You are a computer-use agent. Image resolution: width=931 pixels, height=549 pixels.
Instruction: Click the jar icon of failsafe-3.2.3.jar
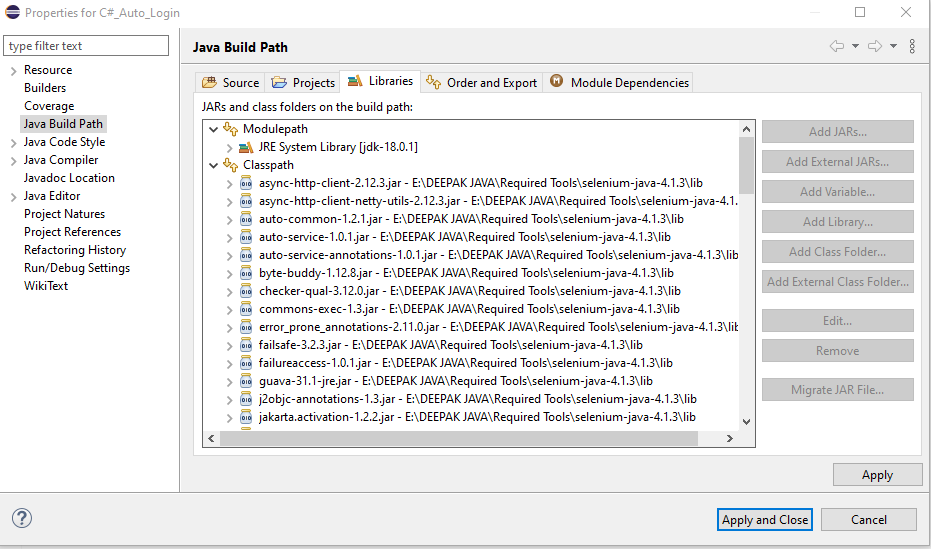click(x=246, y=345)
